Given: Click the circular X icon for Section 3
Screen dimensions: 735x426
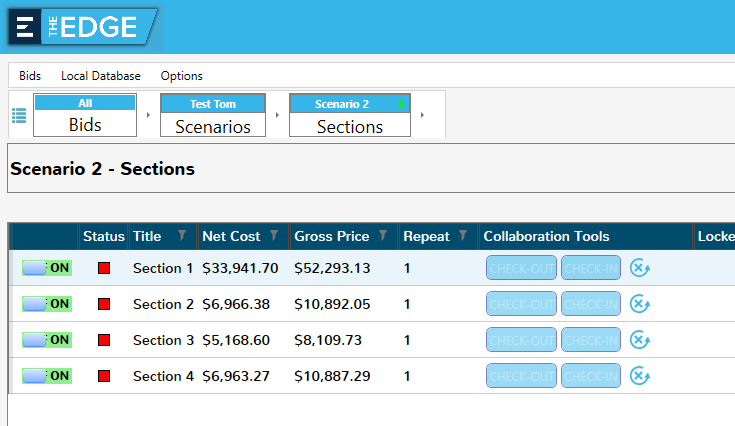Looking at the screenshot, I should pyautogui.click(x=640, y=340).
